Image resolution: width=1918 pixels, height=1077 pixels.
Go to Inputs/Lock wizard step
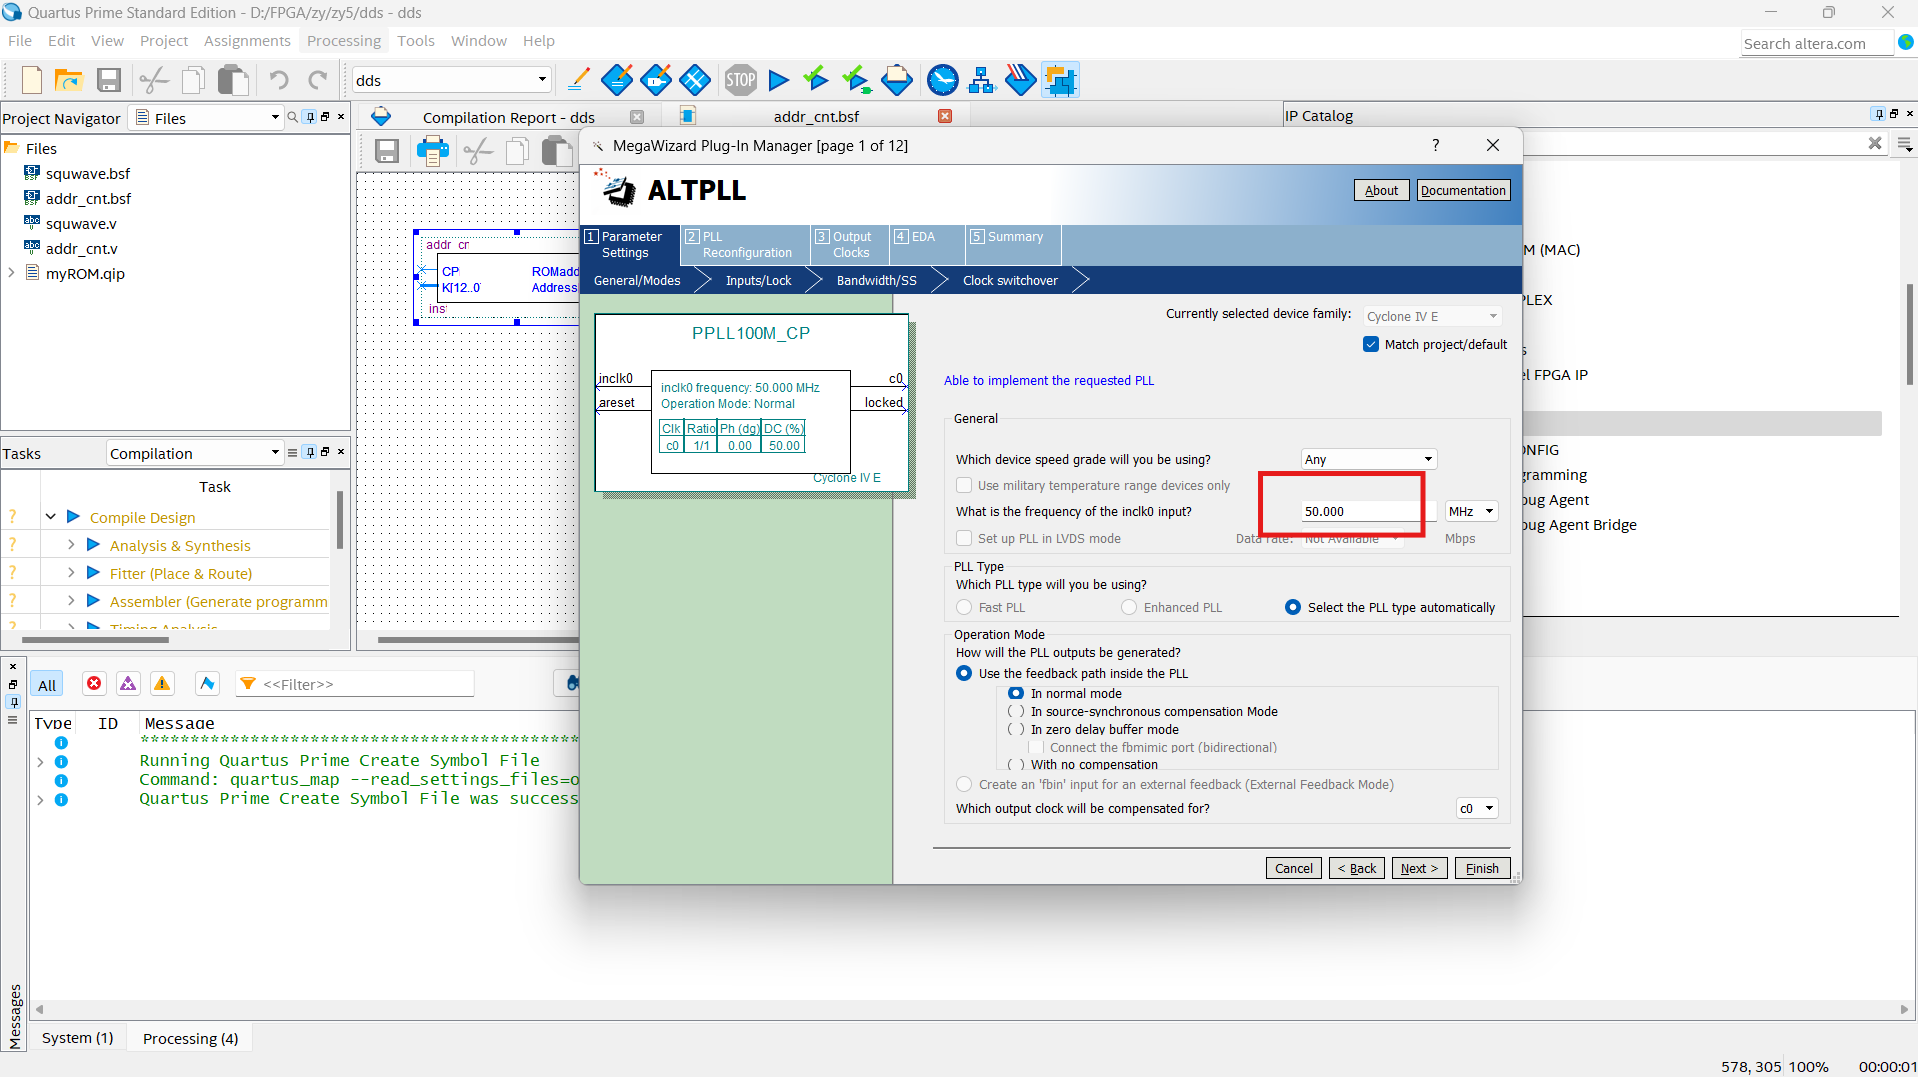758,280
